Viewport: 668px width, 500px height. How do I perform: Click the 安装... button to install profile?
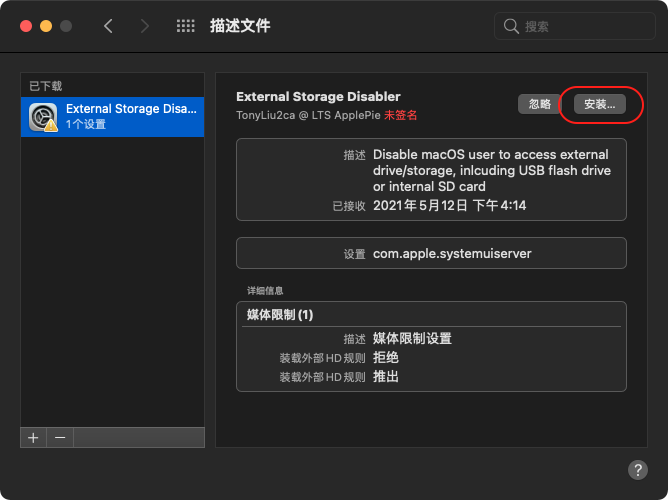click(x=600, y=104)
